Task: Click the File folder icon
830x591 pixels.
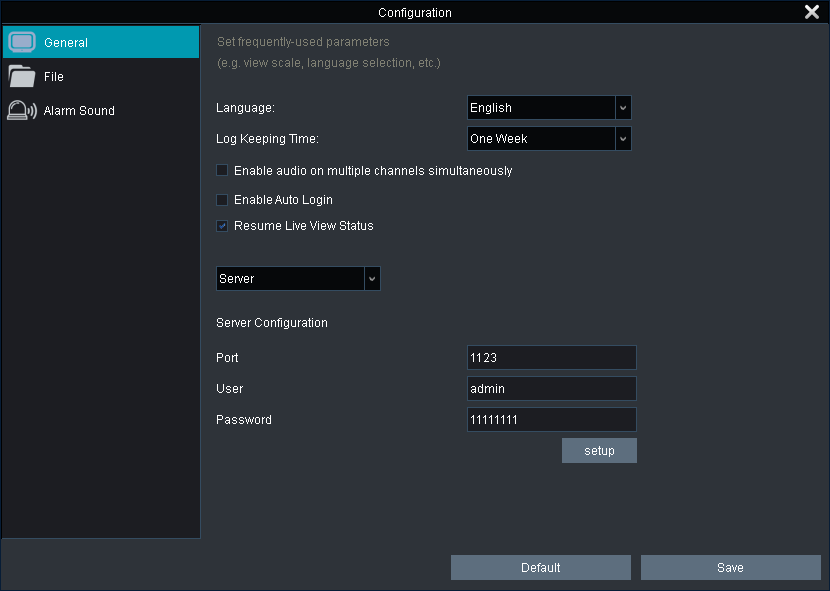Action: tap(21, 77)
